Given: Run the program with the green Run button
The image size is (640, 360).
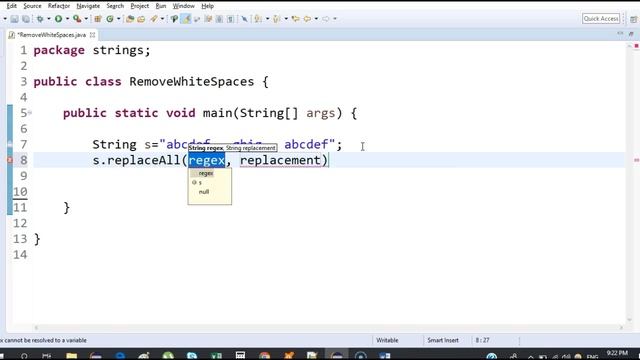Looking at the screenshot, I should [x=58, y=19].
